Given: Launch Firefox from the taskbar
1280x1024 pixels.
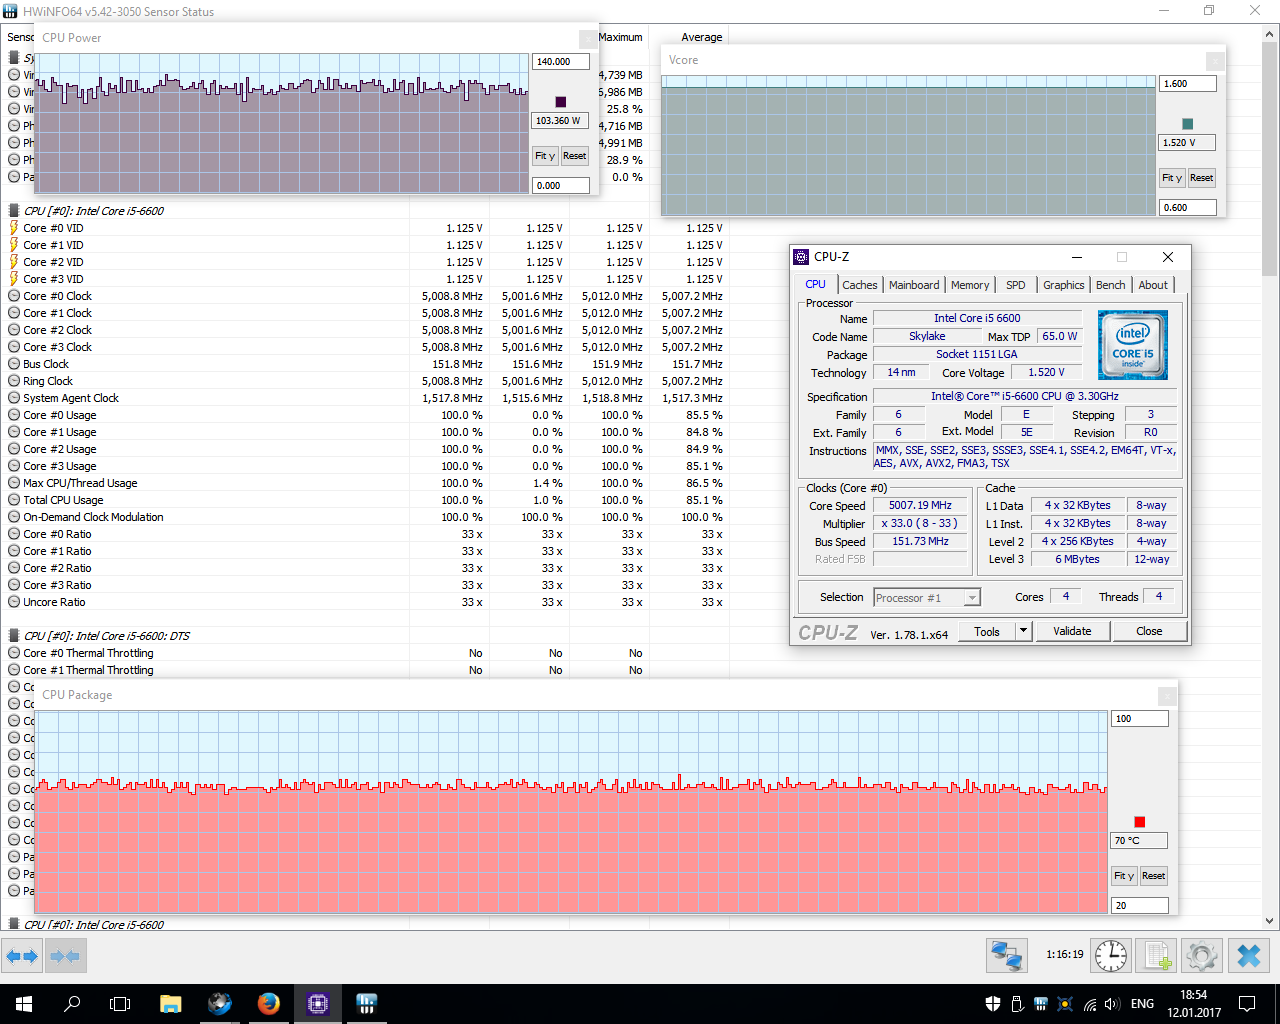Looking at the screenshot, I should [x=268, y=1004].
